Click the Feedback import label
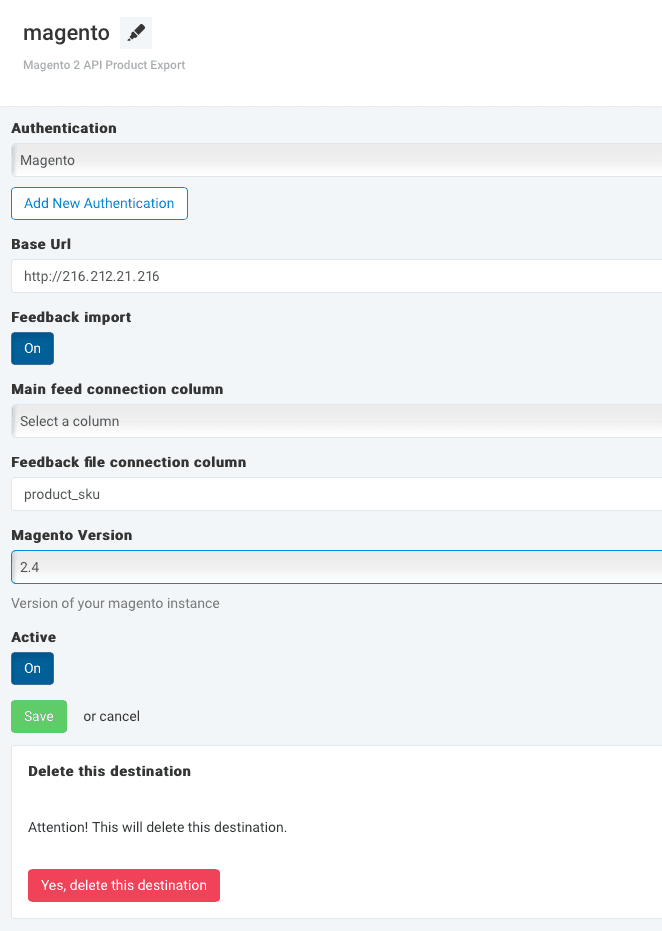662x931 pixels. click(x=71, y=317)
